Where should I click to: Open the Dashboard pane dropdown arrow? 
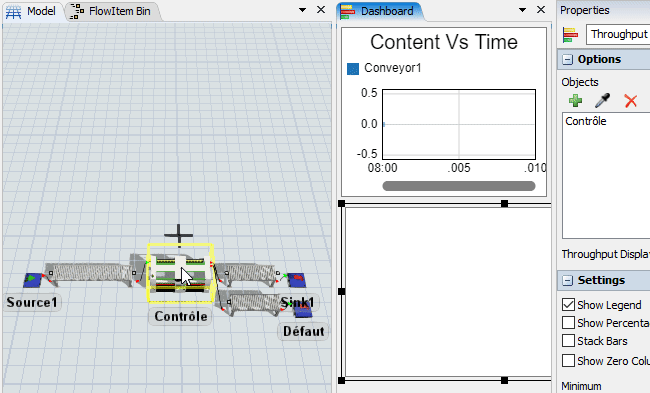[522, 10]
